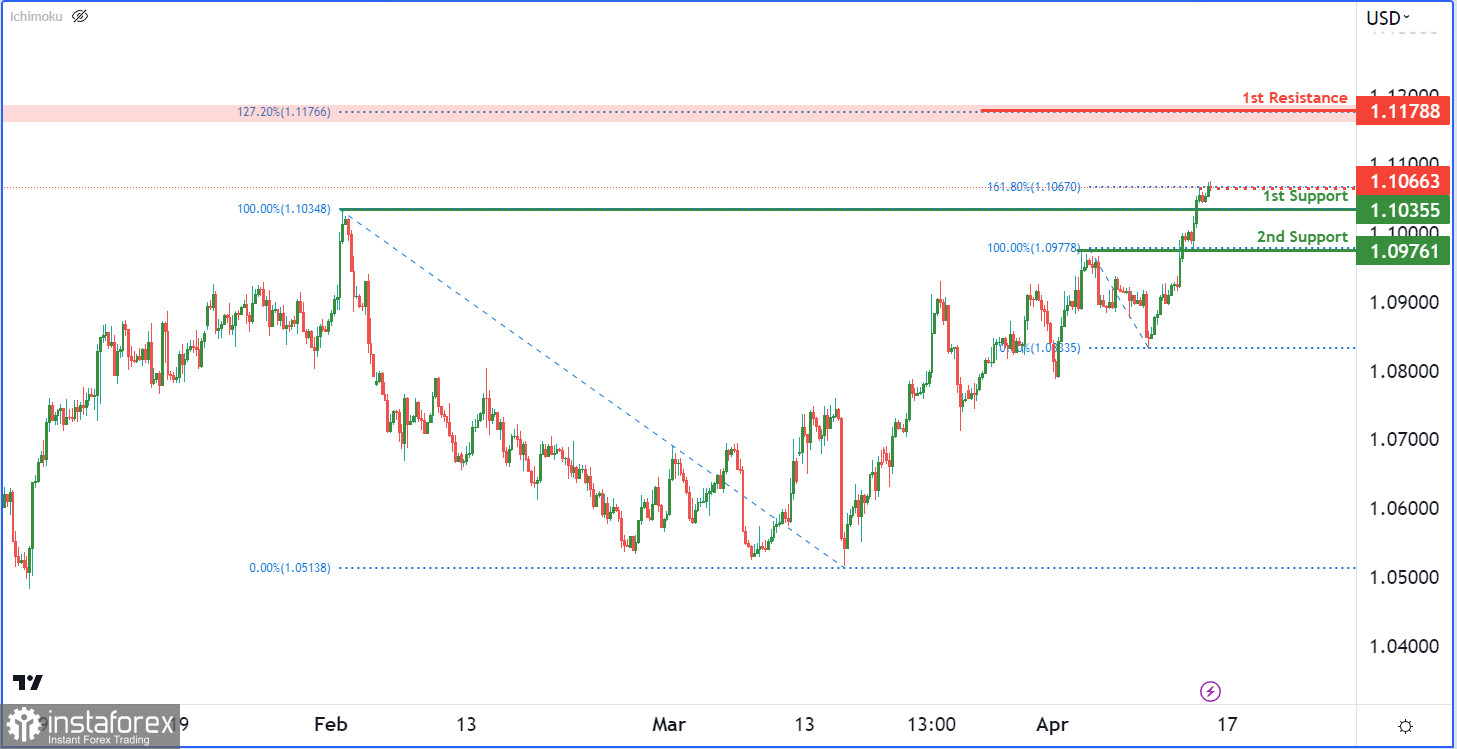Click the 100.00%(1.09778) Fibonacci label
1457x749 pixels.
click(1034, 248)
